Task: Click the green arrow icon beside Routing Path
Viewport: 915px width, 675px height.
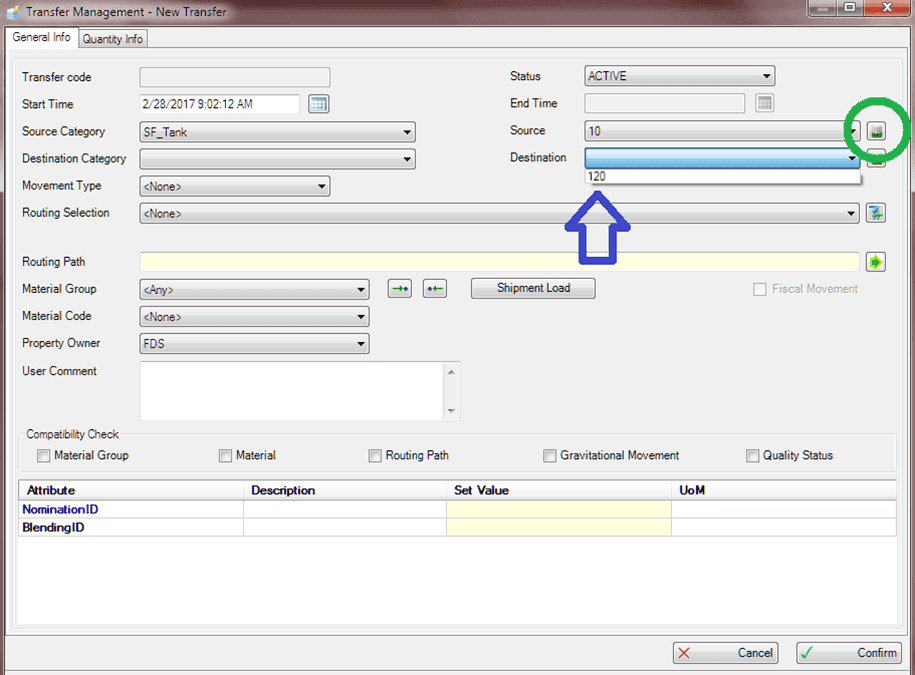Action: click(875, 261)
